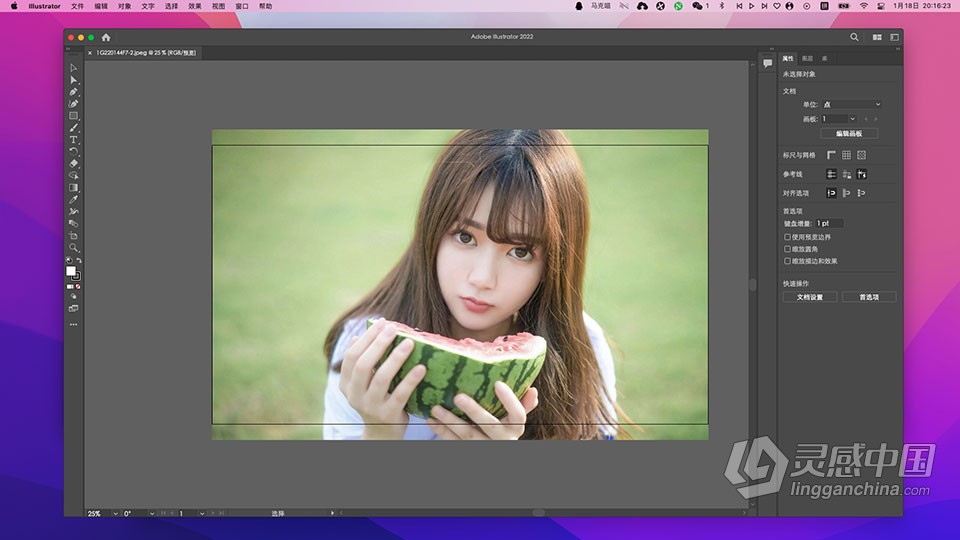Click the 键盘增量 1 pt field
960x540 pixels.
[x=829, y=223]
